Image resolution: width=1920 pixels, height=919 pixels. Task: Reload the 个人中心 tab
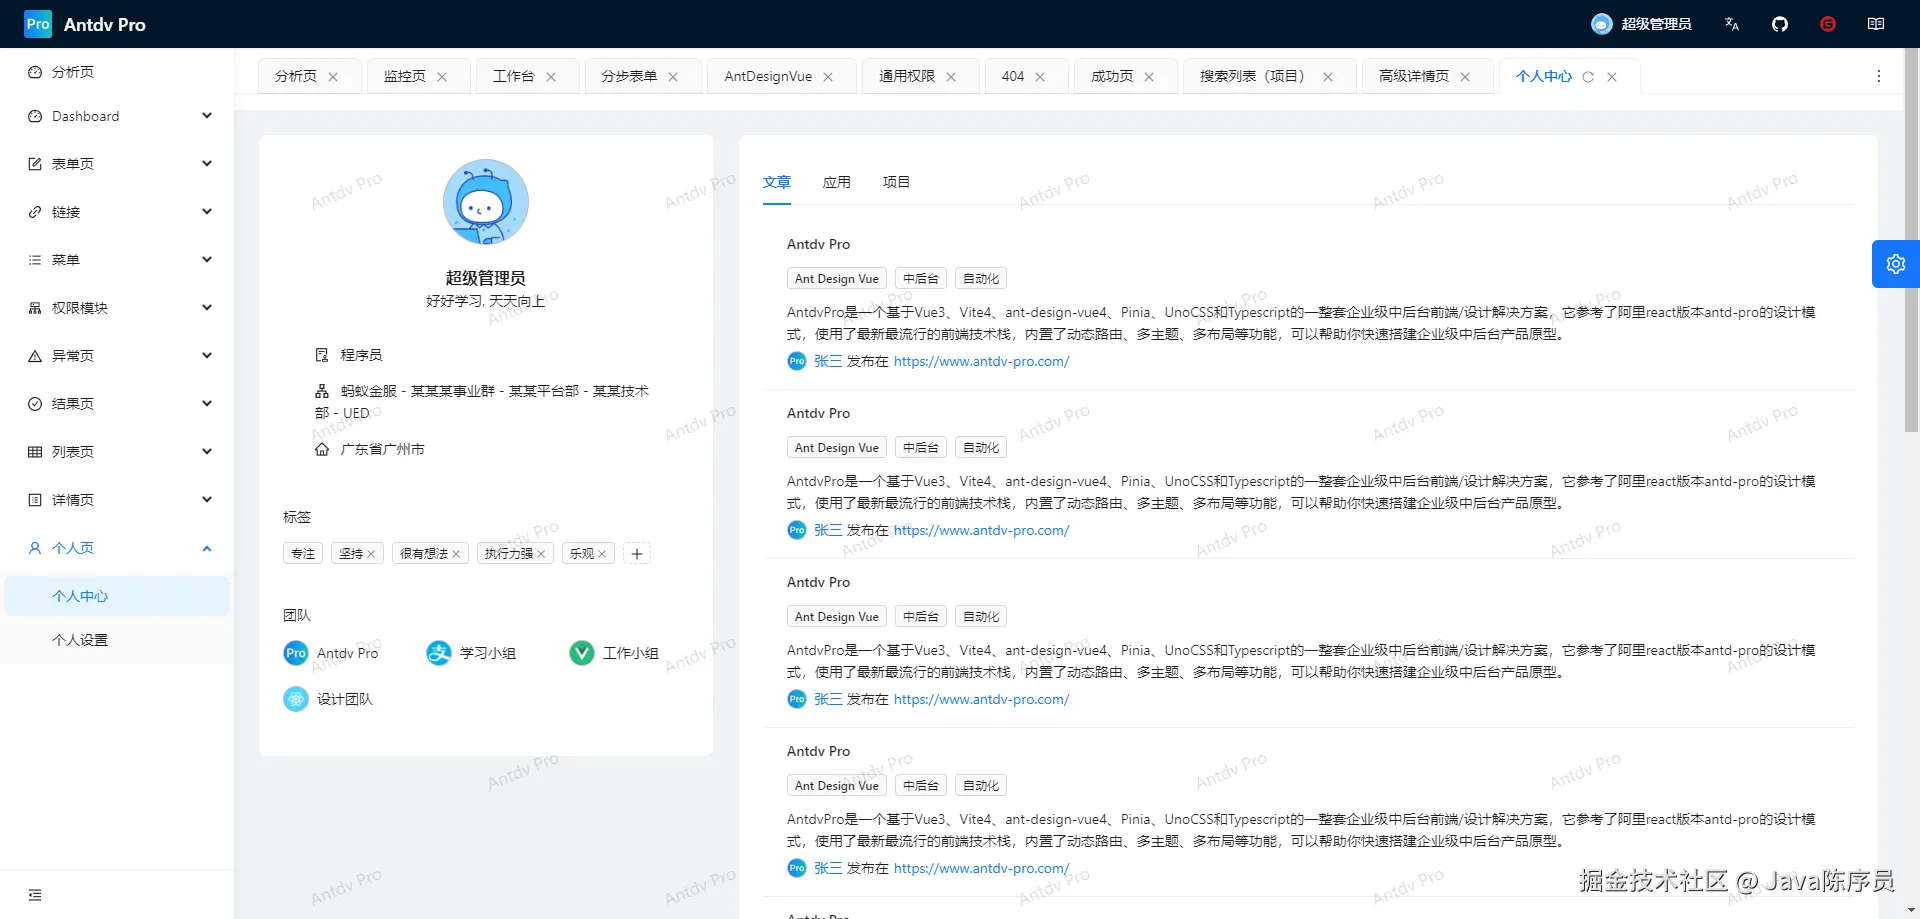(1588, 77)
